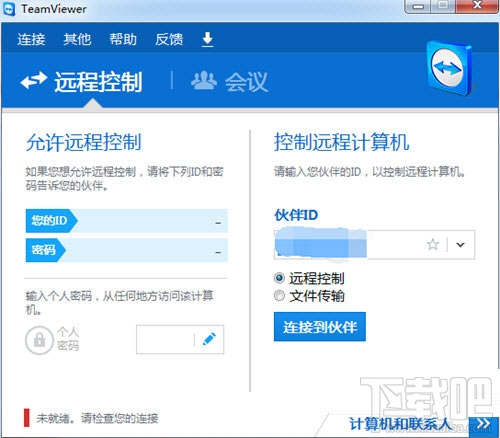Click the 伙伴ID label
Viewport: 500px width, 438px height.
point(296,215)
